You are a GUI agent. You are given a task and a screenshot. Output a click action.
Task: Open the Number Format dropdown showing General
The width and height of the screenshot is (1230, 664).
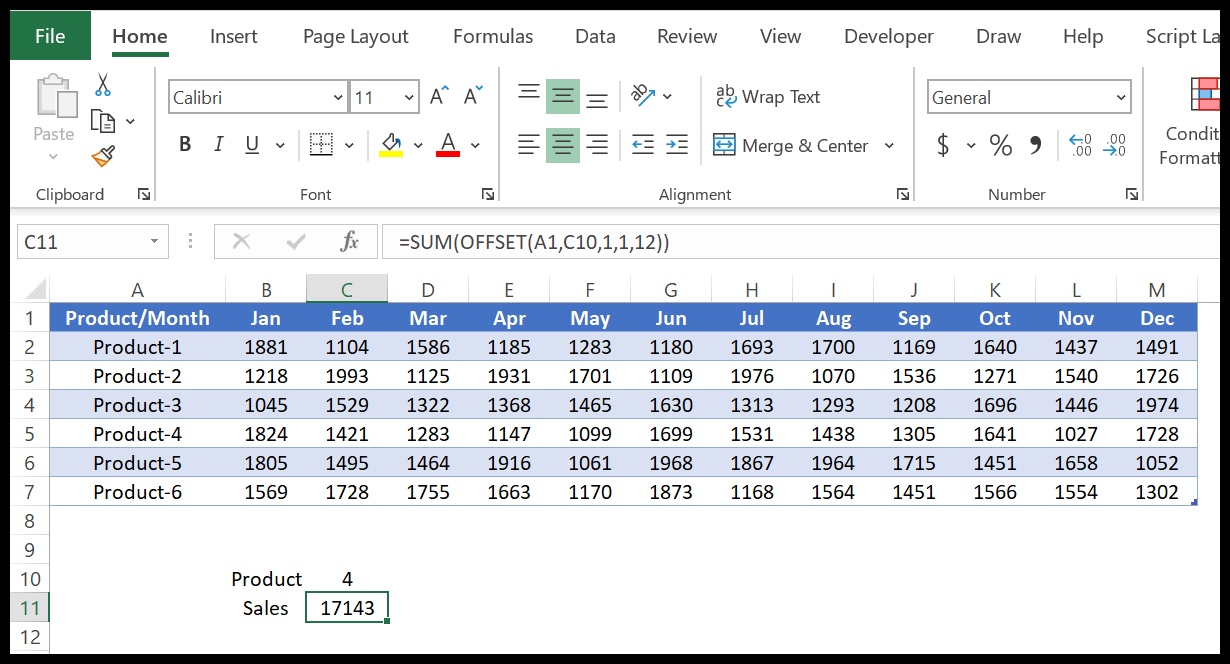click(1028, 96)
